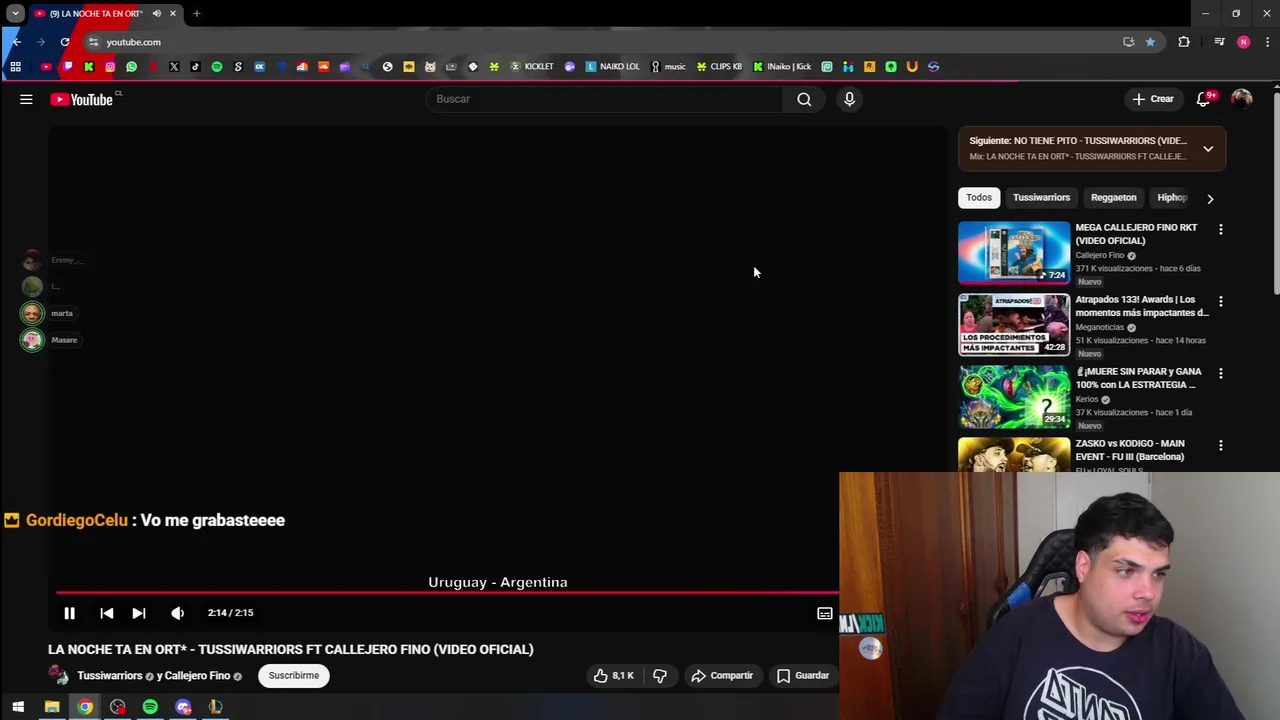Select the Tussiwarriors filter chip

coord(1041,198)
